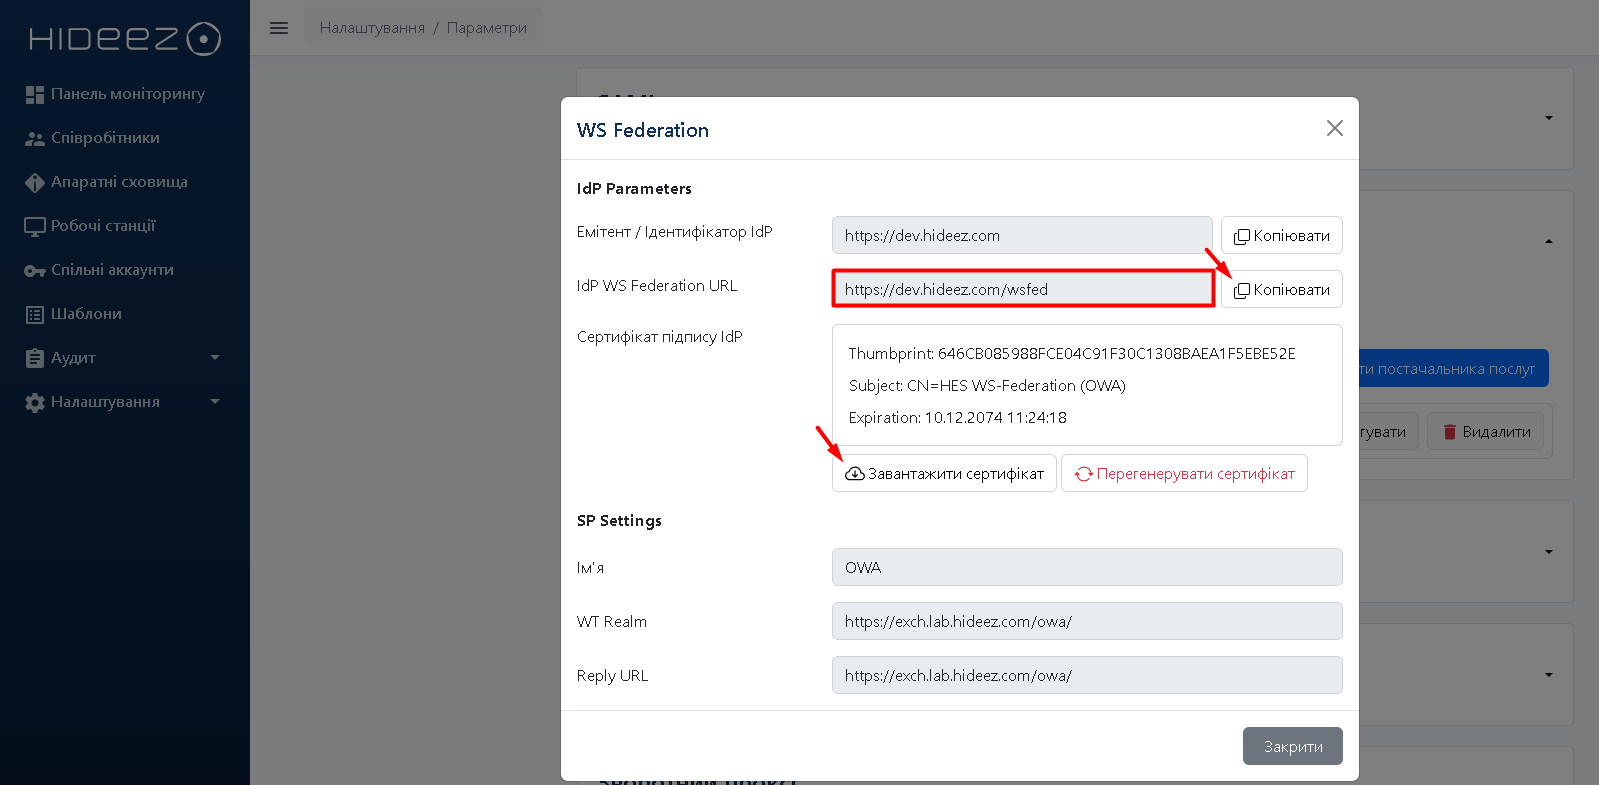Click the Апаратні сховища icon
Viewport: 1599px width, 785px height.
coord(35,182)
